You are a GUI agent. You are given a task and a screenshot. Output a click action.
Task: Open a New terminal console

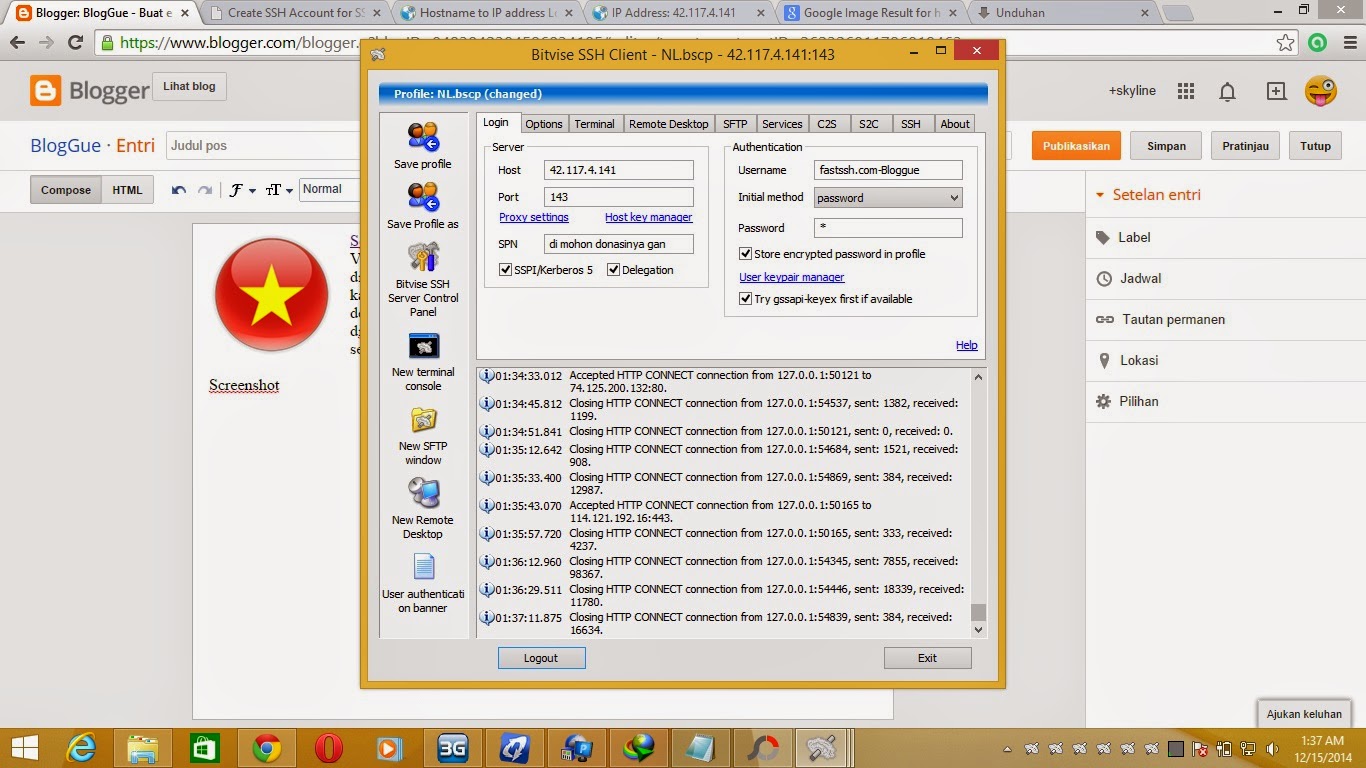[423, 346]
